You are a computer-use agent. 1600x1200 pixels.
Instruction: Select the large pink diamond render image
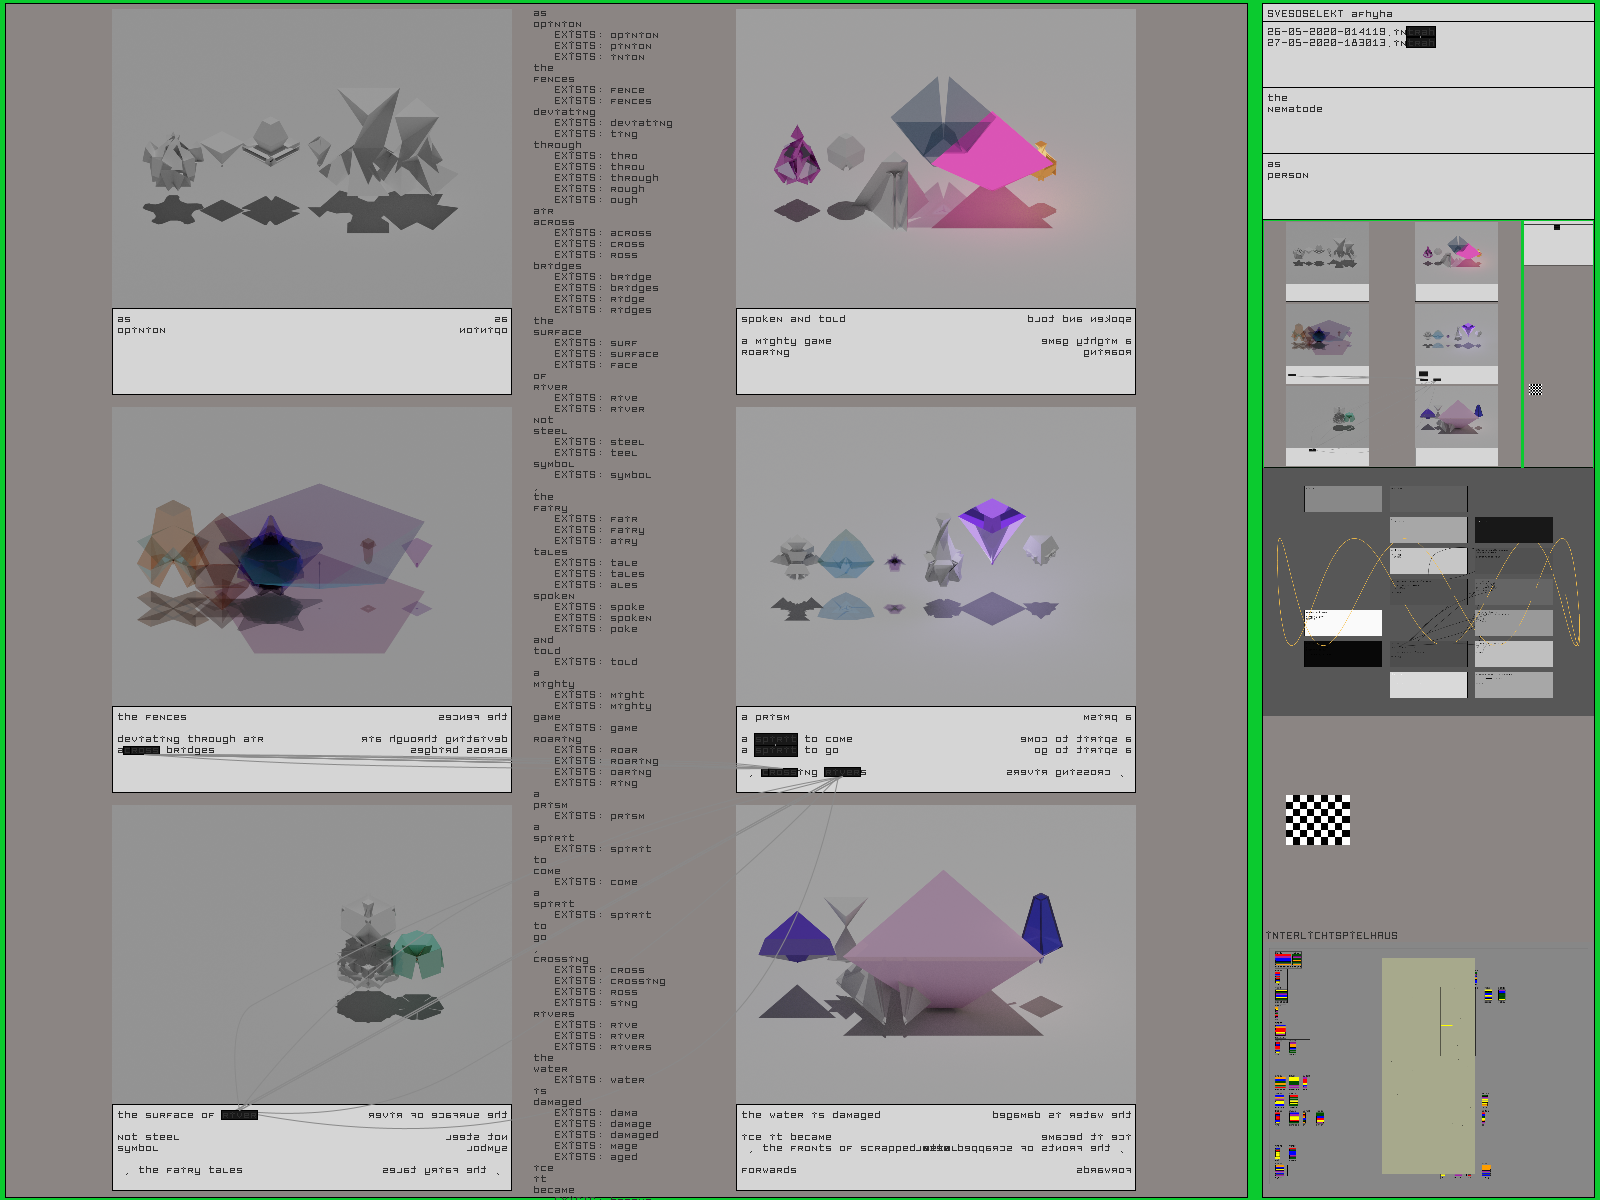pyautogui.click(x=935, y=158)
